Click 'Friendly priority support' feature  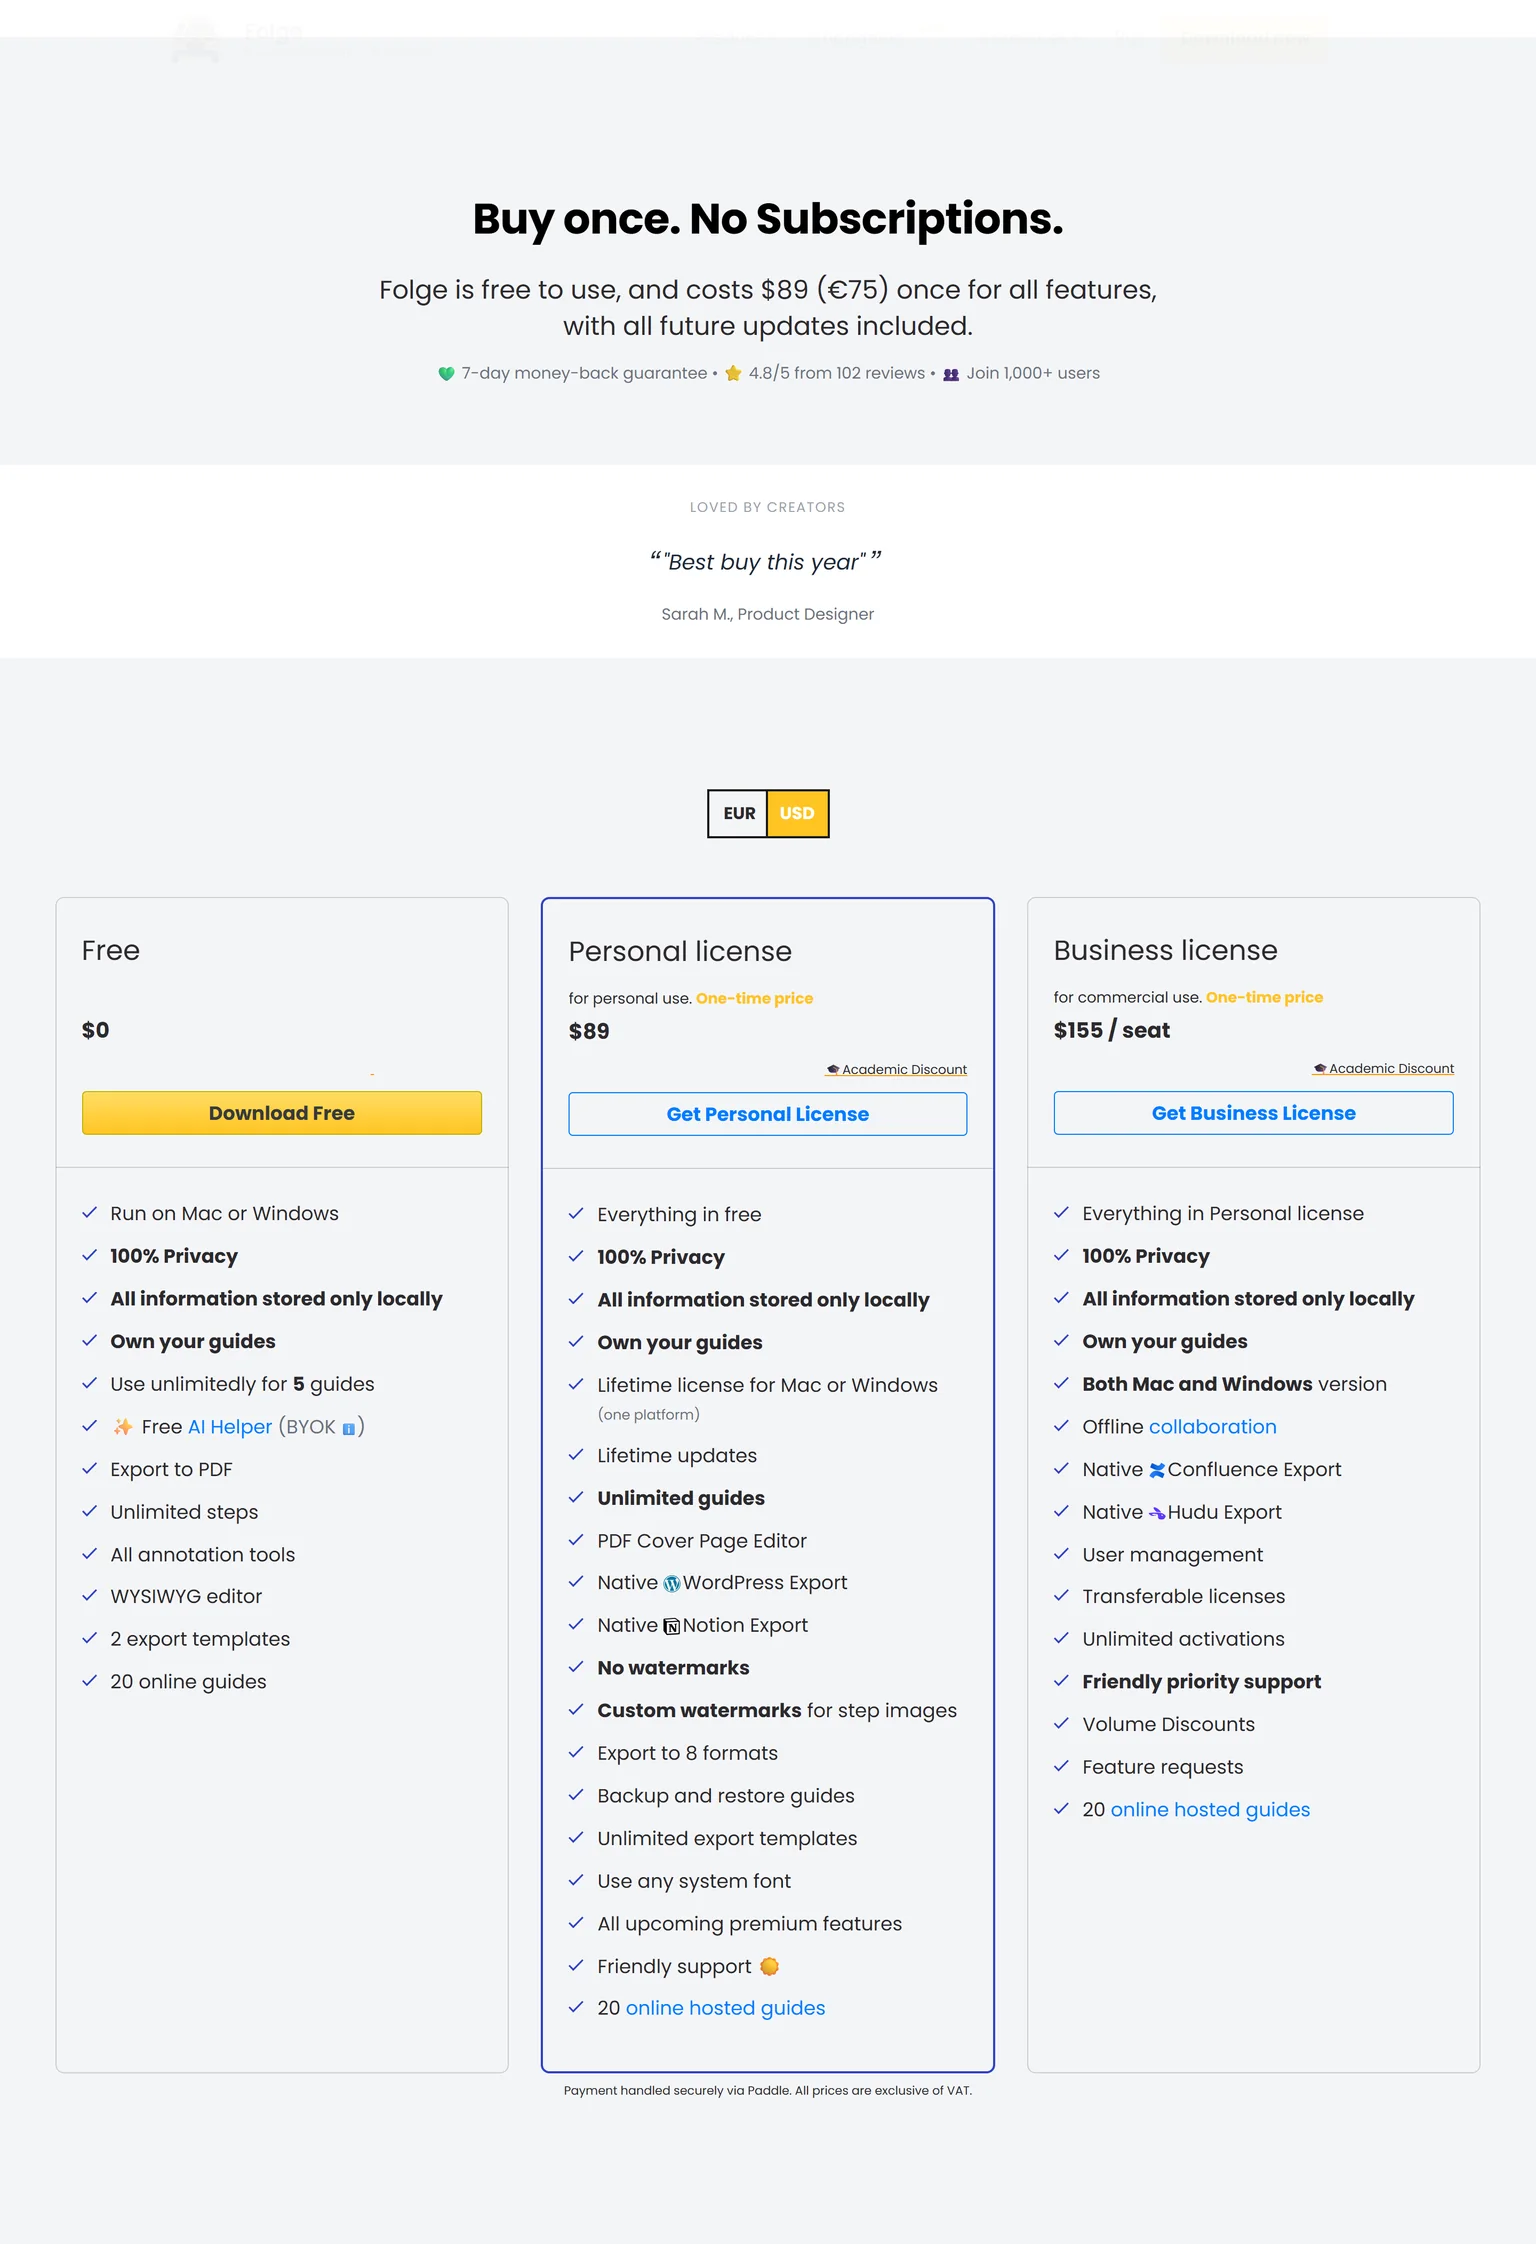pos(1202,1682)
